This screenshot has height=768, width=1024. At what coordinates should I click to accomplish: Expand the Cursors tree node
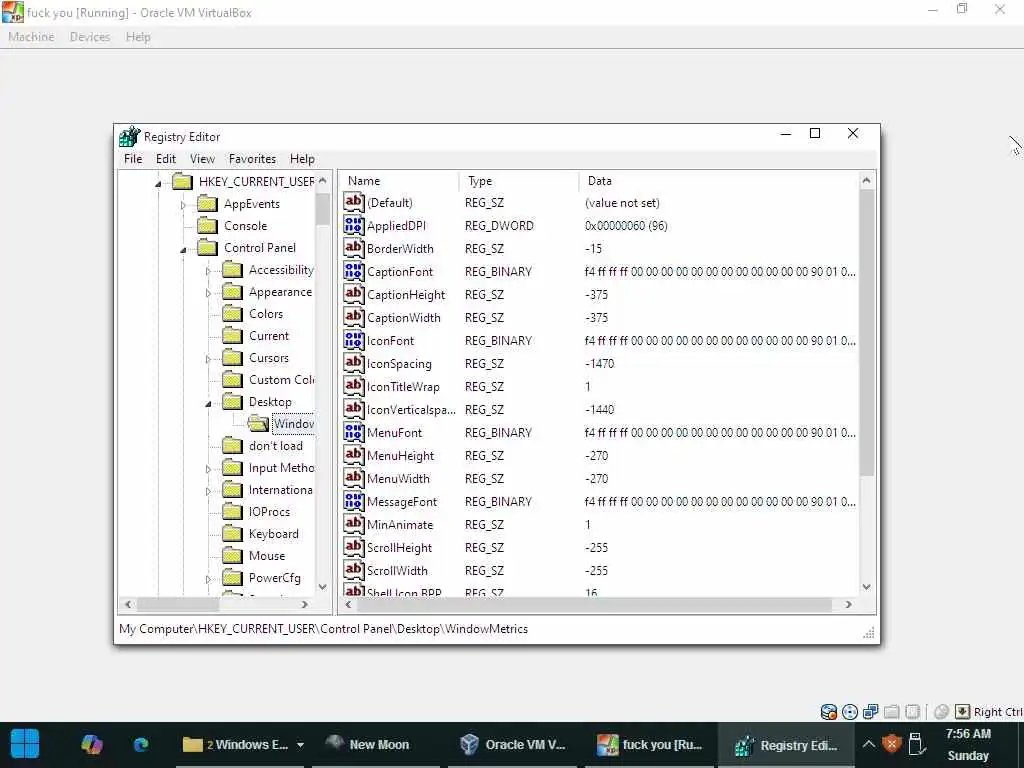click(x=208, y=359)
